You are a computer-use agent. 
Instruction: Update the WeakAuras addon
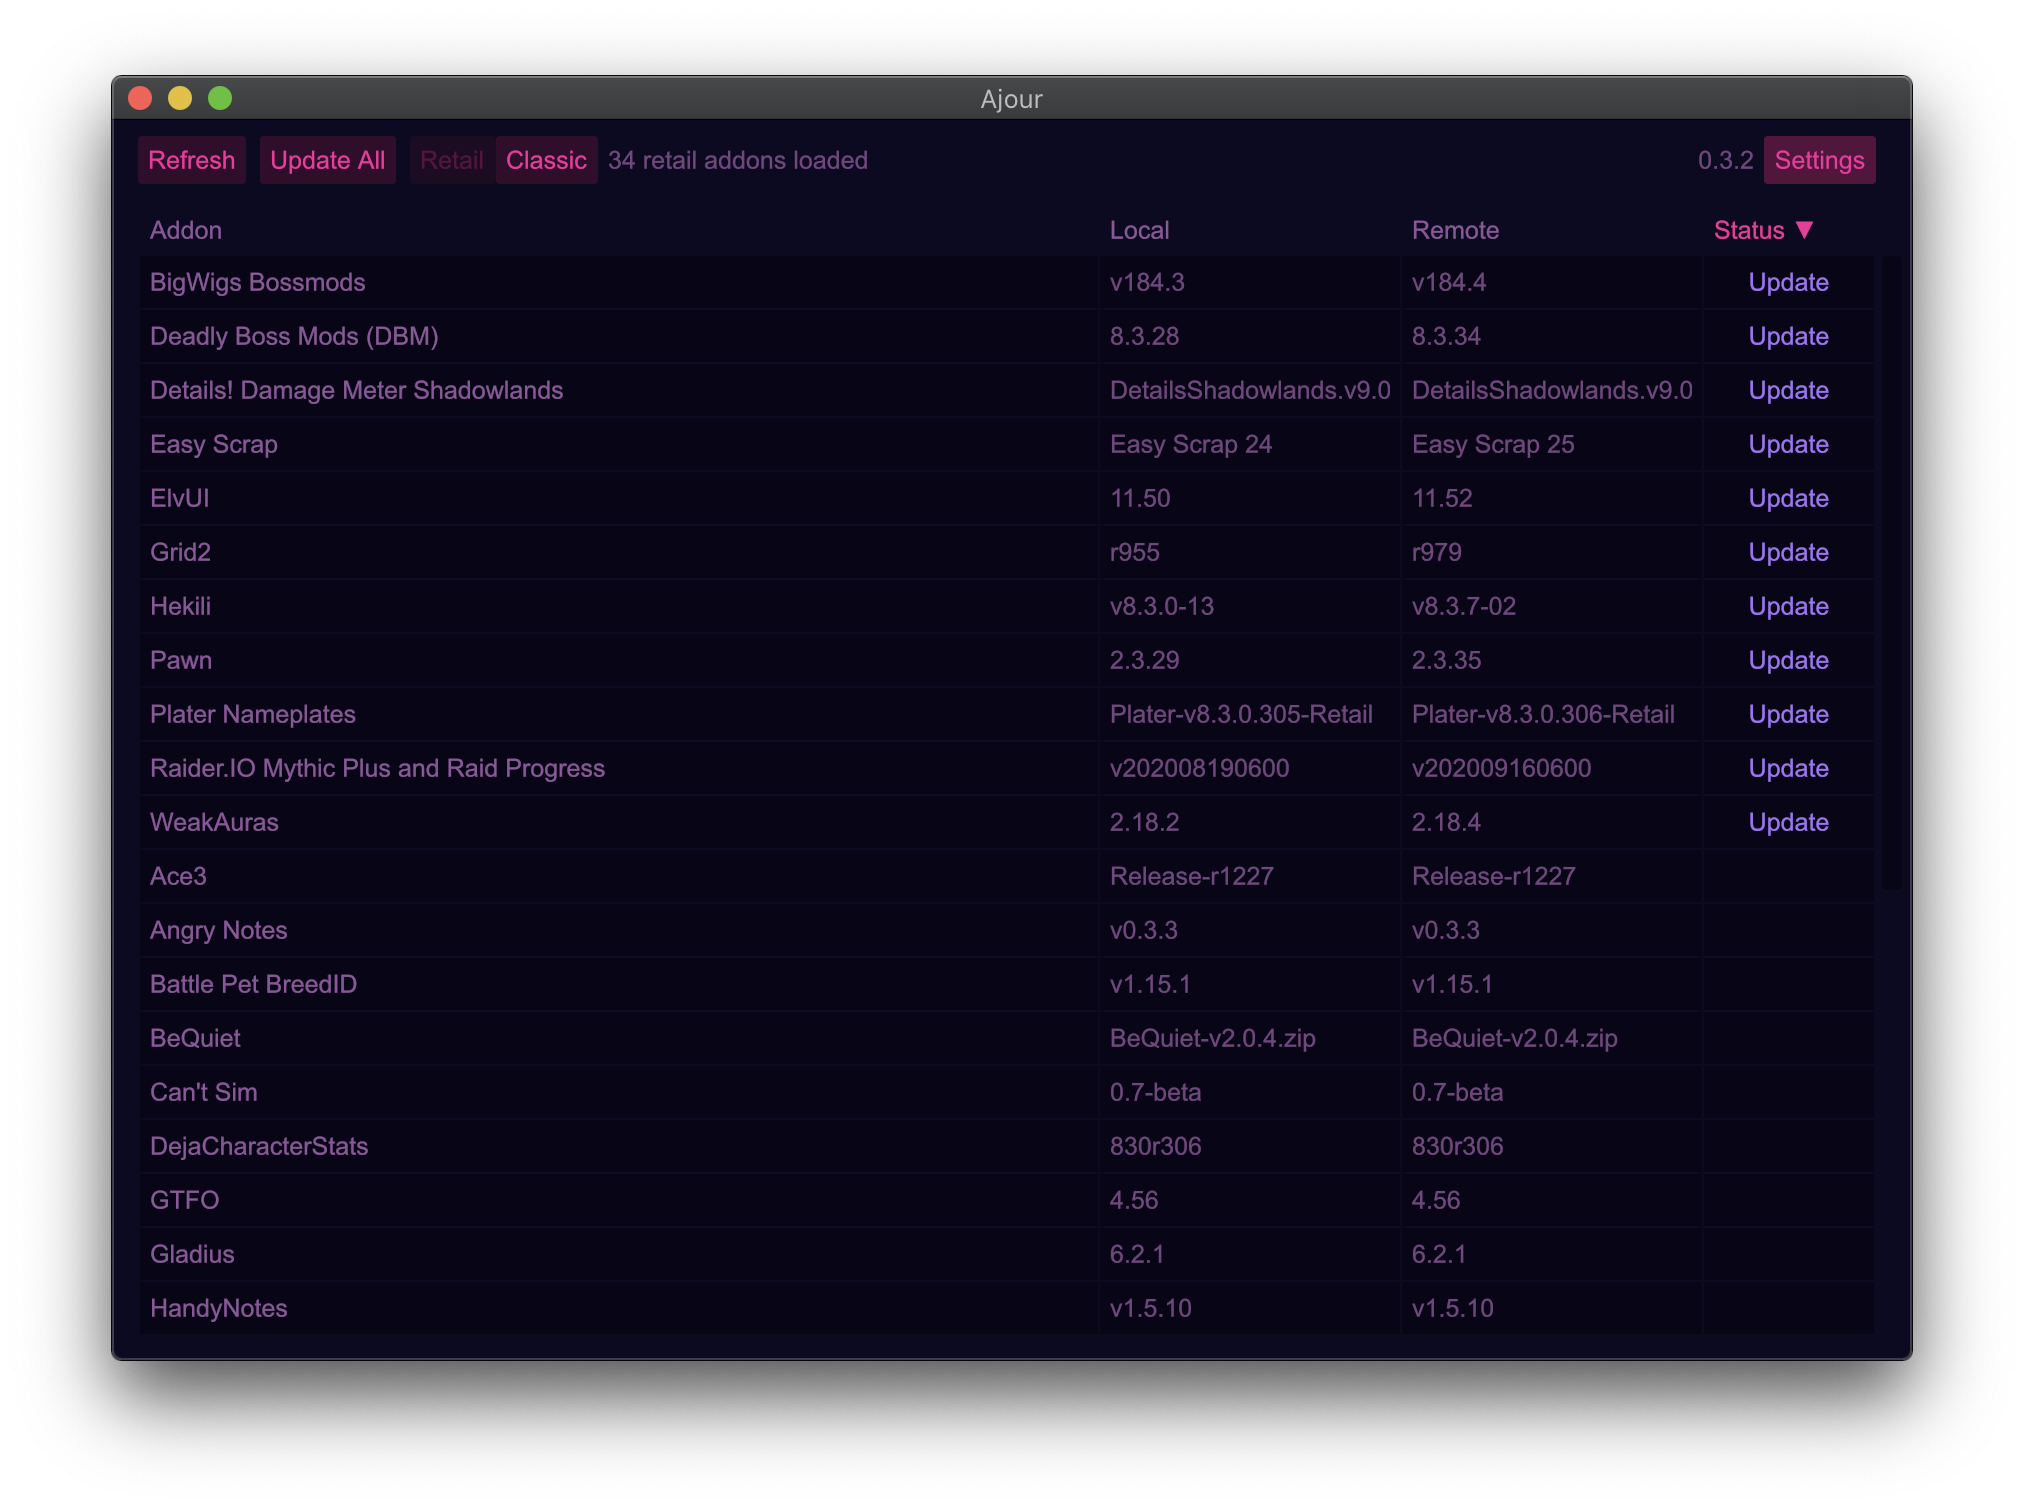(x=1788, y=823)
